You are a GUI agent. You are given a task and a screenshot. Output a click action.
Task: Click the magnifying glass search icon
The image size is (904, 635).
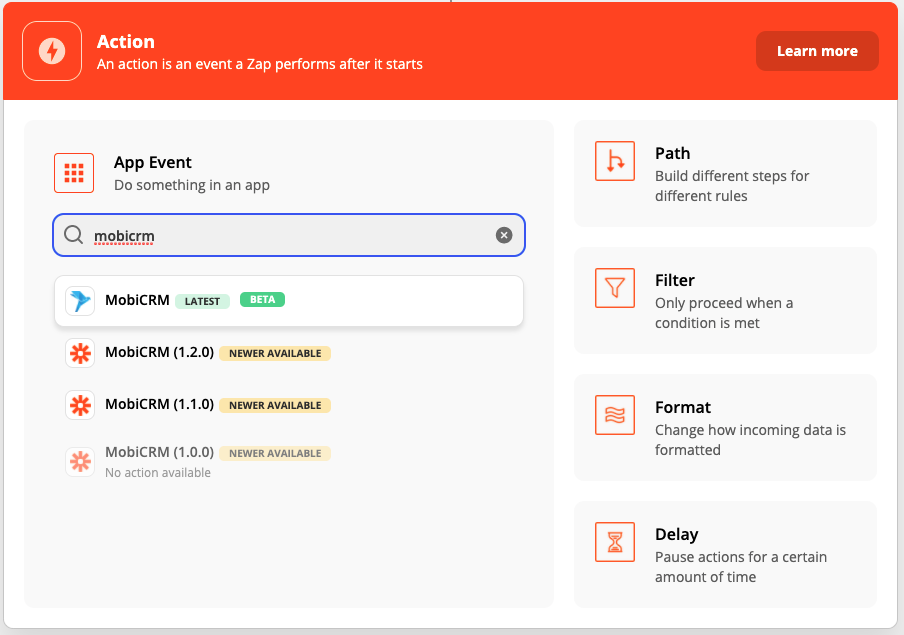tap(74, 235)
